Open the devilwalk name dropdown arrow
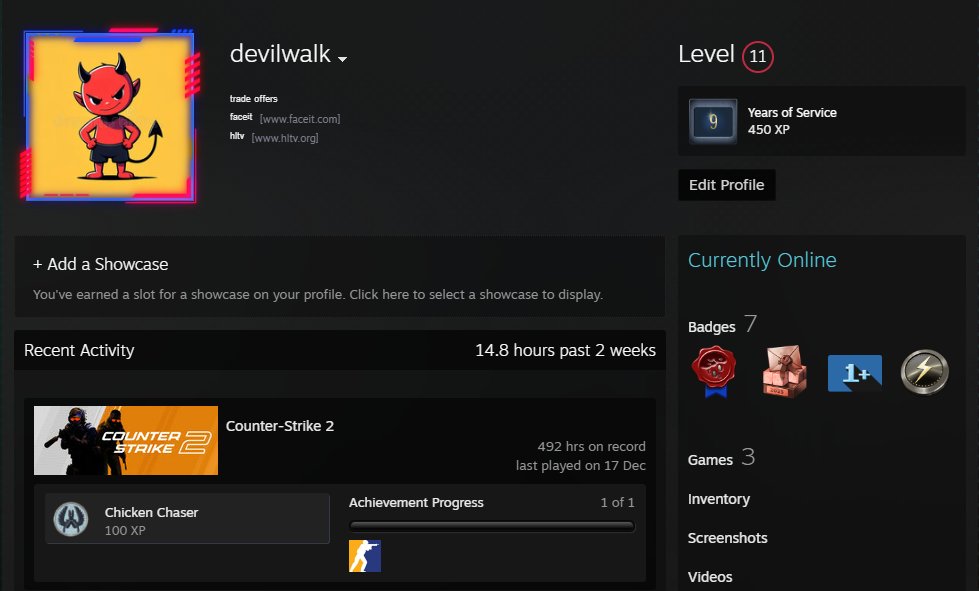The width and height of the screenshot is (979, 591). pyautogui.click(x=341, y=59)
